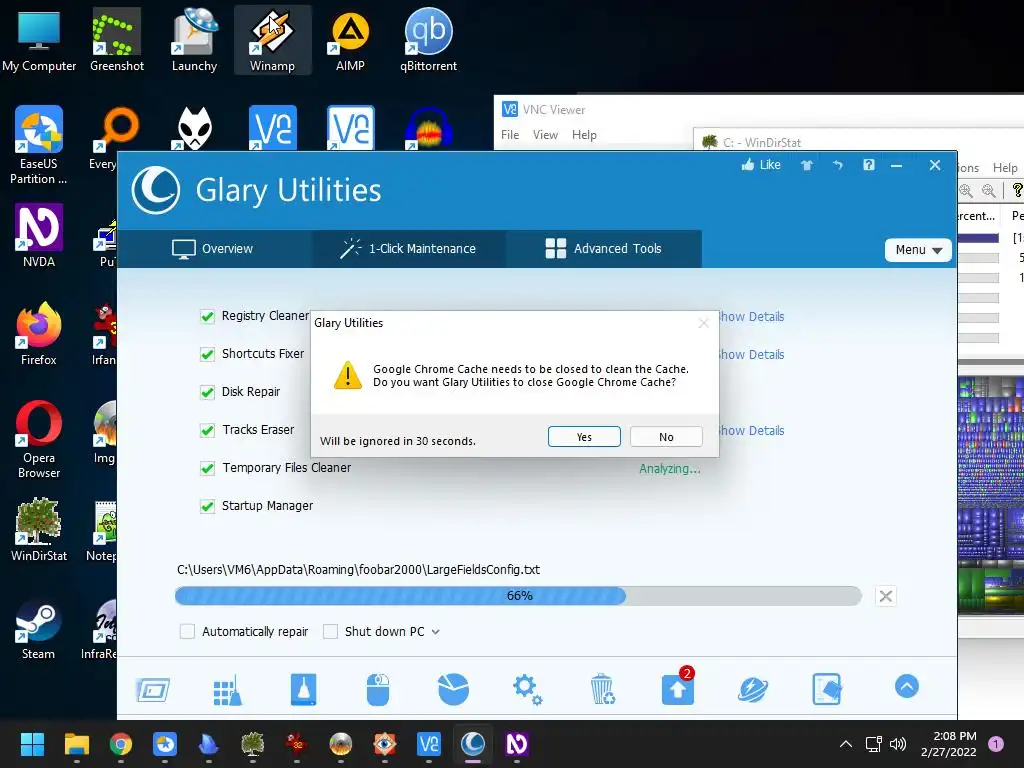Click the curved undo restore arrow in title bar
Image resolution: width=1024 pixels, height=768 pixels.
click(x=838, y=165)
